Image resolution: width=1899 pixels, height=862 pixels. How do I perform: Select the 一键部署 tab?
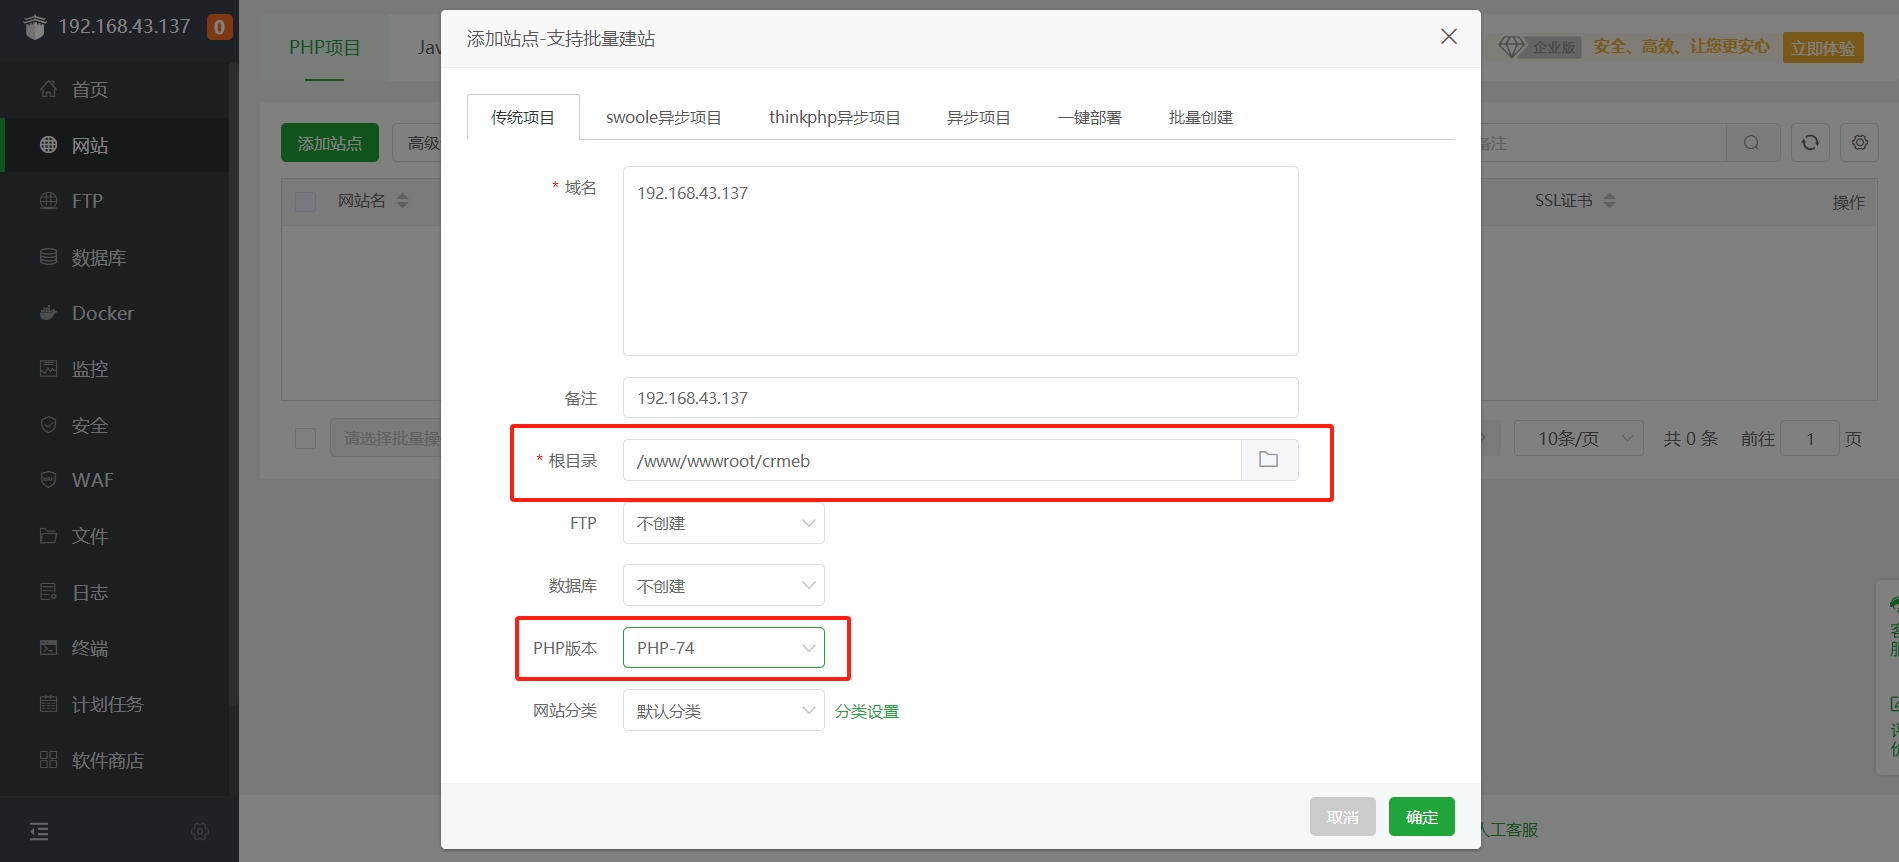(x=1089, y=117)
